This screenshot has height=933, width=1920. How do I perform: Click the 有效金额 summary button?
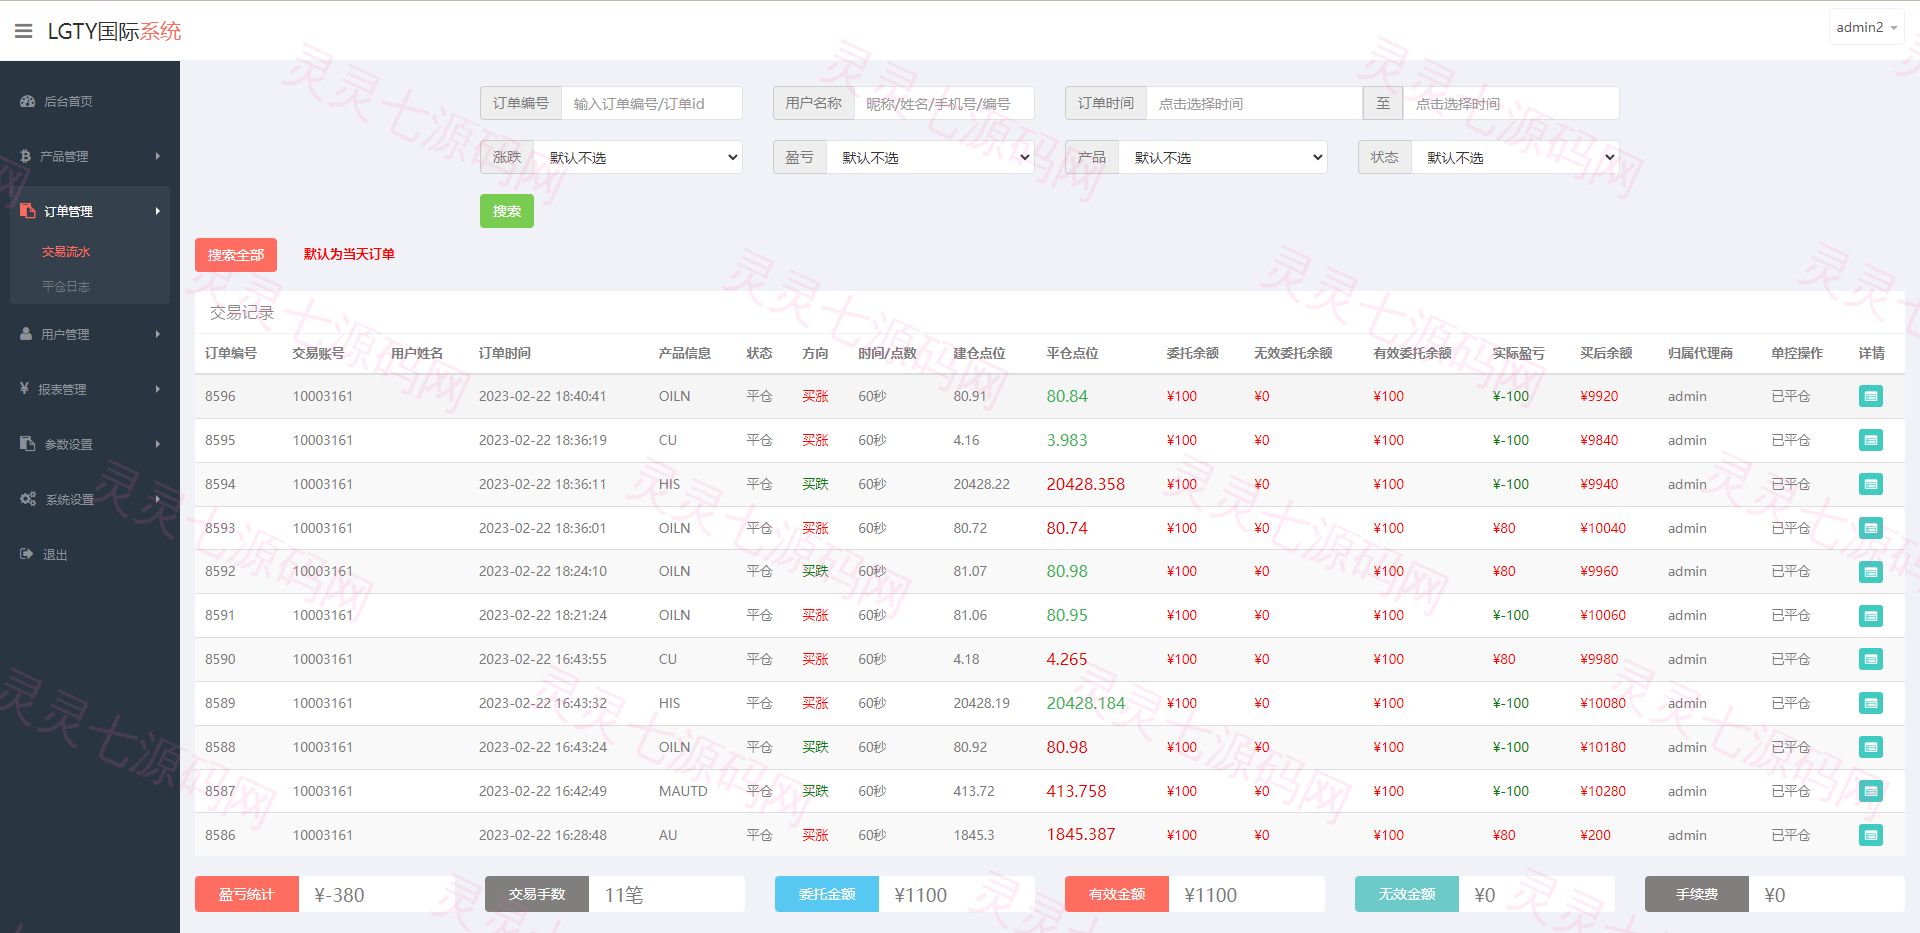(x=1117, y=894)
